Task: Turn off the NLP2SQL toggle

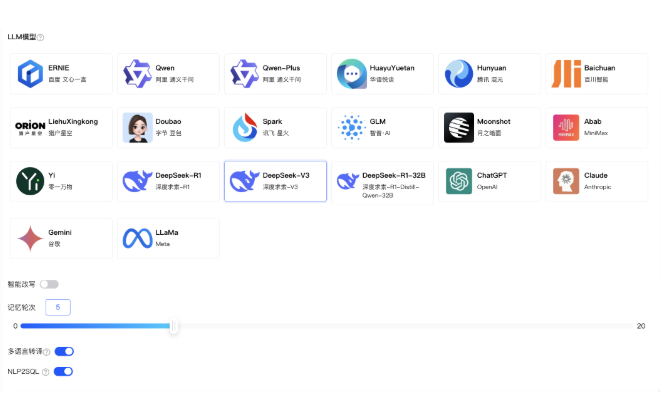Action: coord(63,372)
